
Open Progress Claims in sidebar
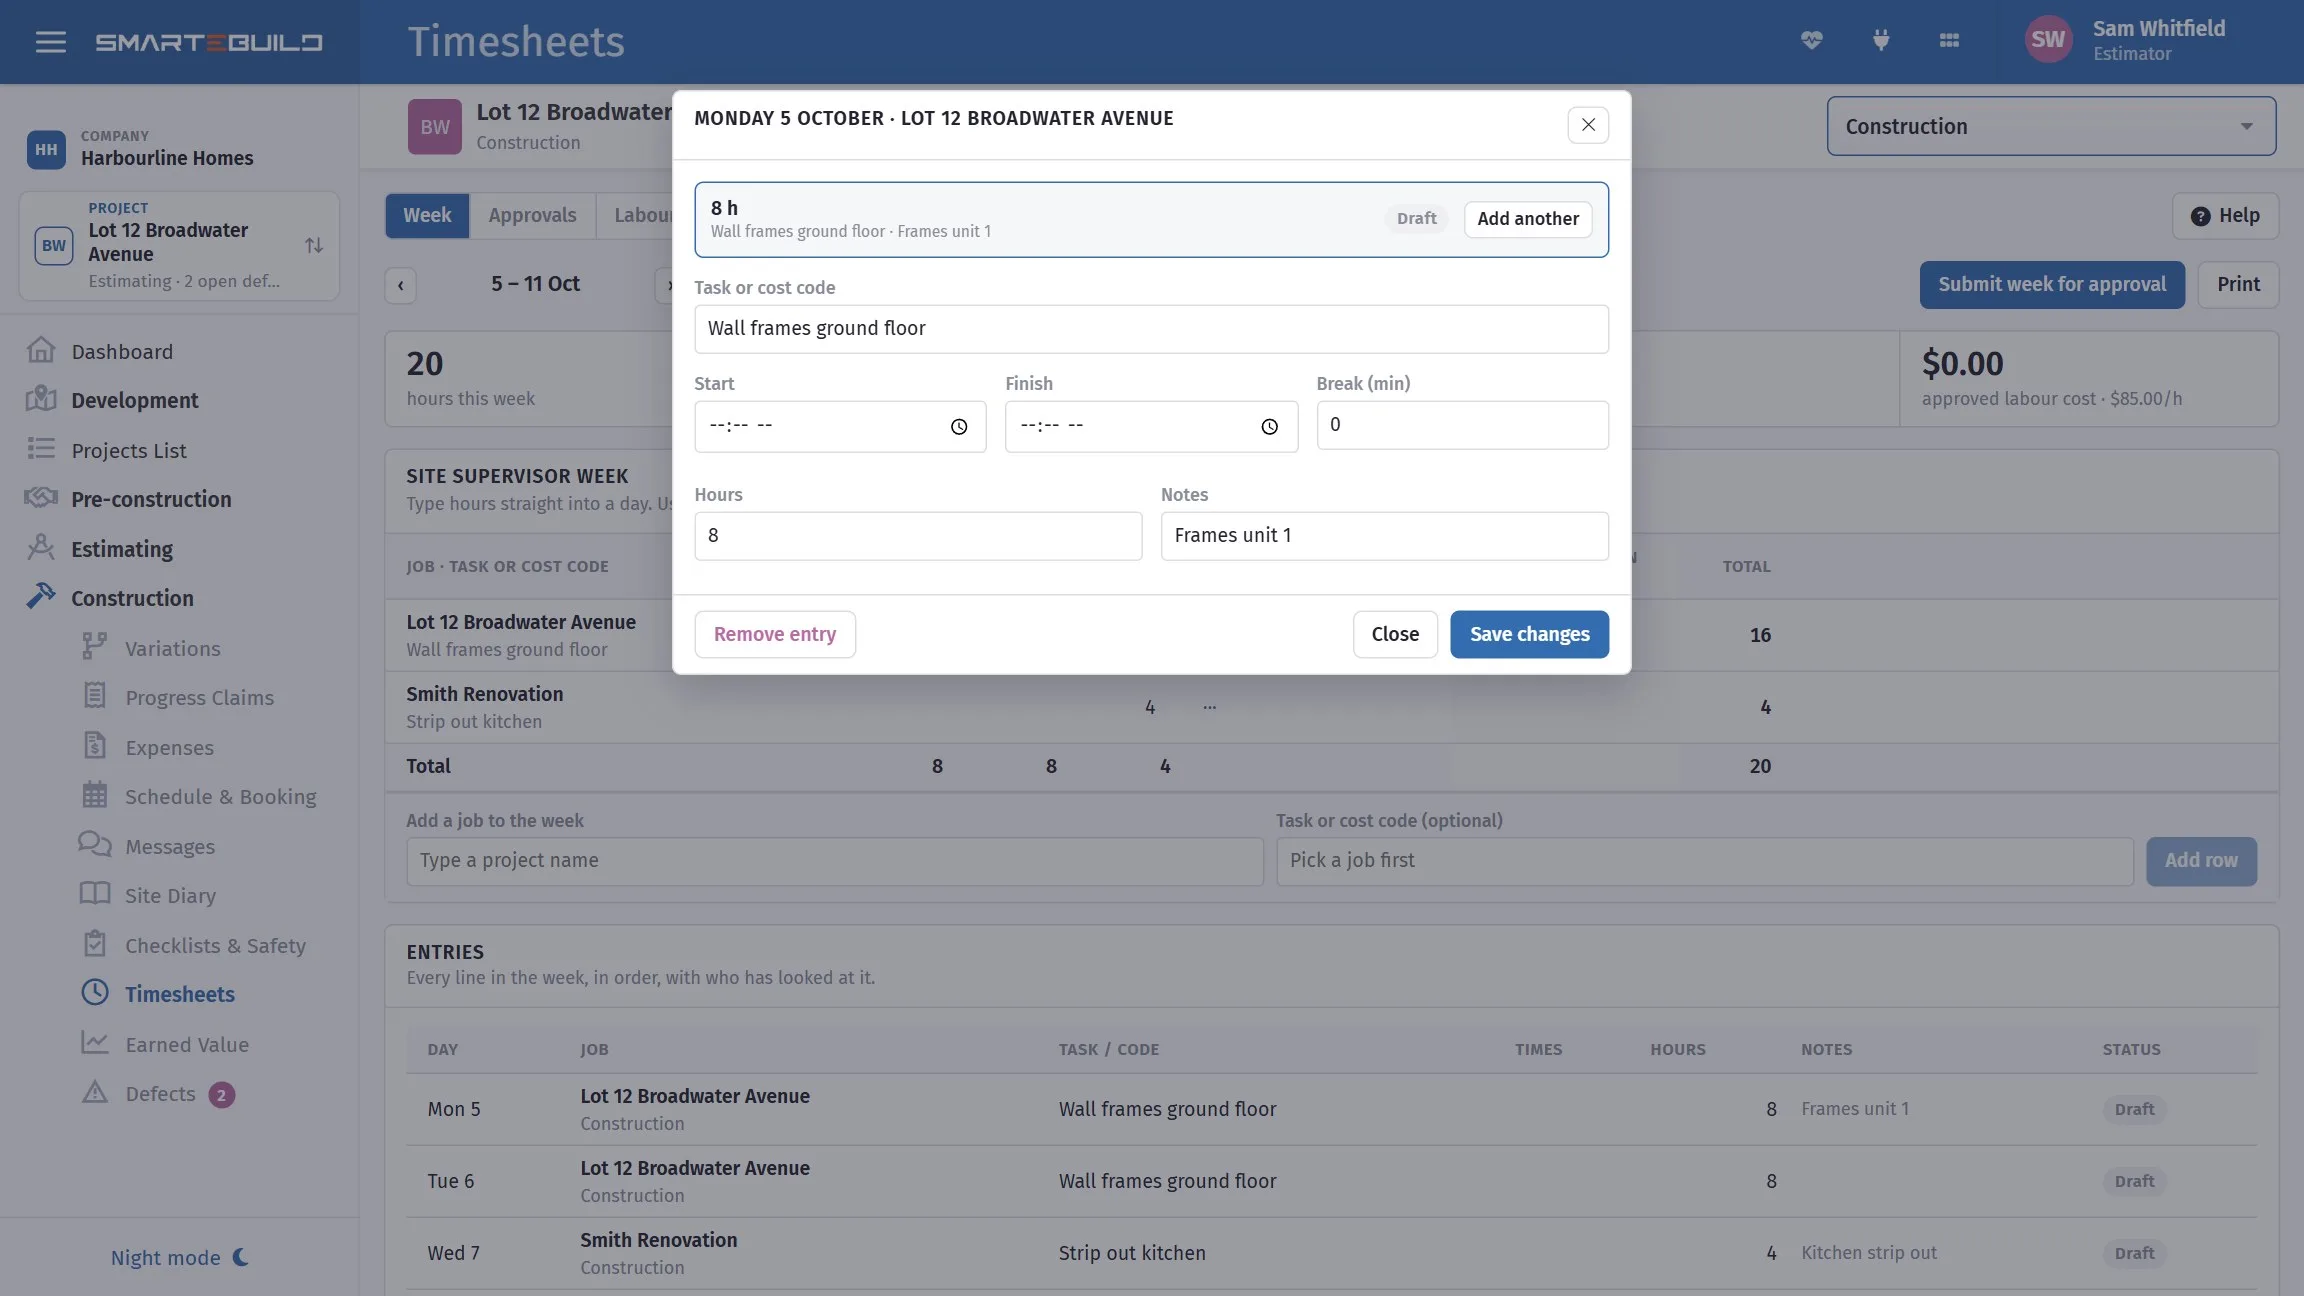tap(199, 698)
